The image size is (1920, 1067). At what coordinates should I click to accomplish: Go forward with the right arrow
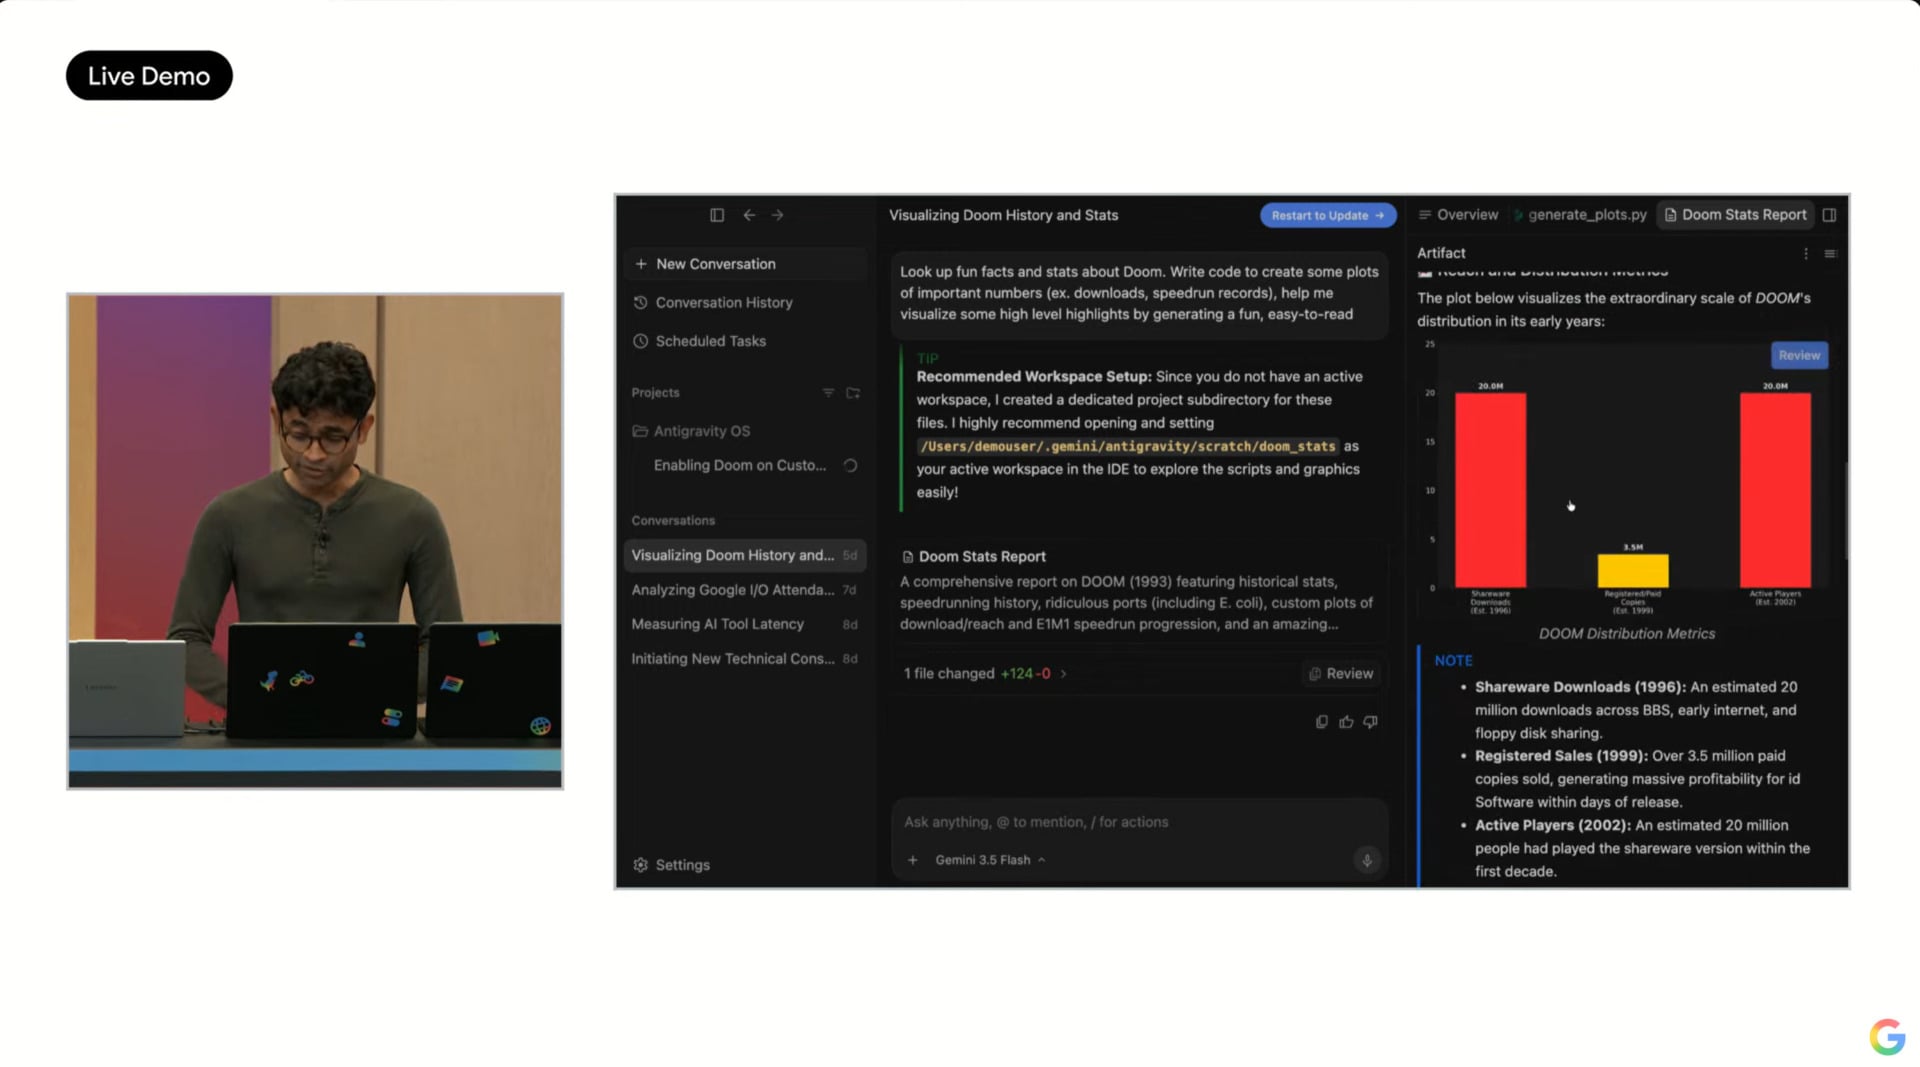(778, 215)
